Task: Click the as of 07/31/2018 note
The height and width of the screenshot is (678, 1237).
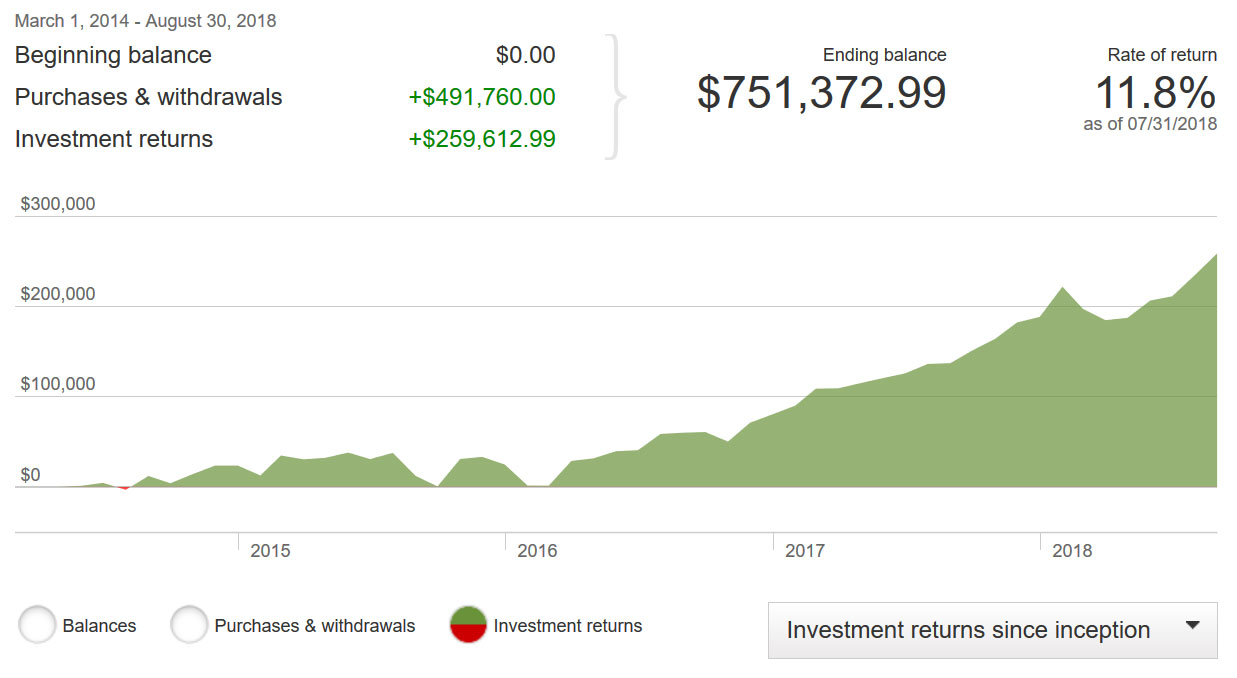Action: 1150,125
